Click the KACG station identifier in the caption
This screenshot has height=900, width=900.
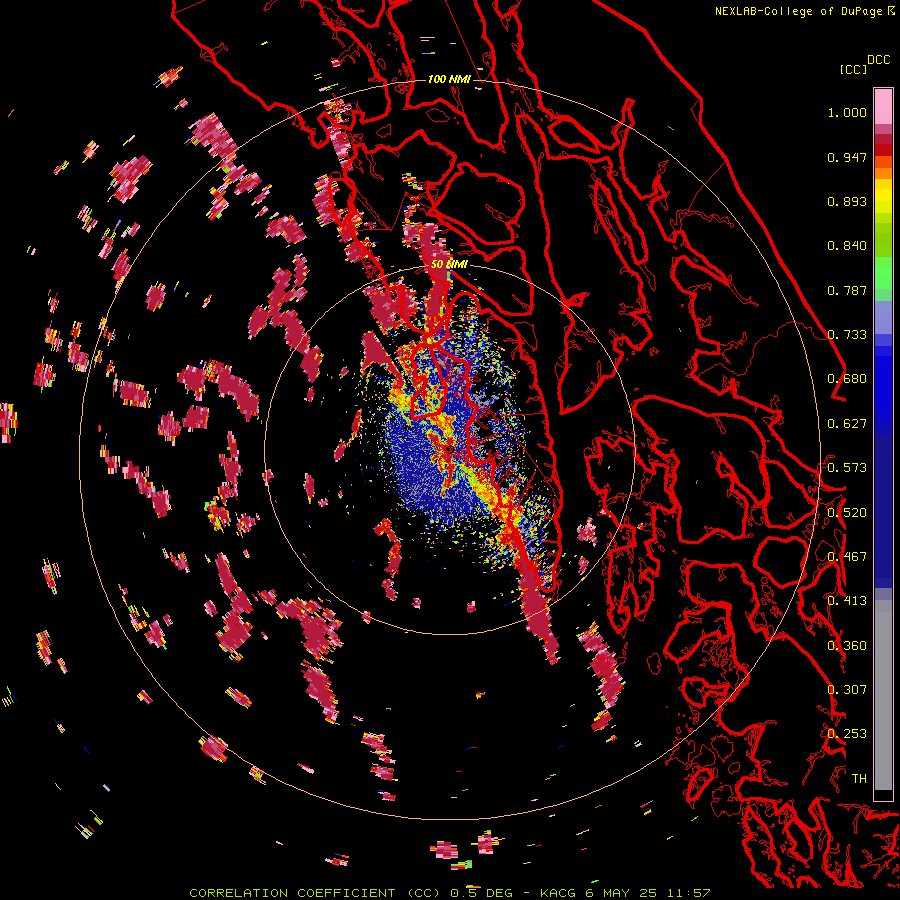point(558,893)
